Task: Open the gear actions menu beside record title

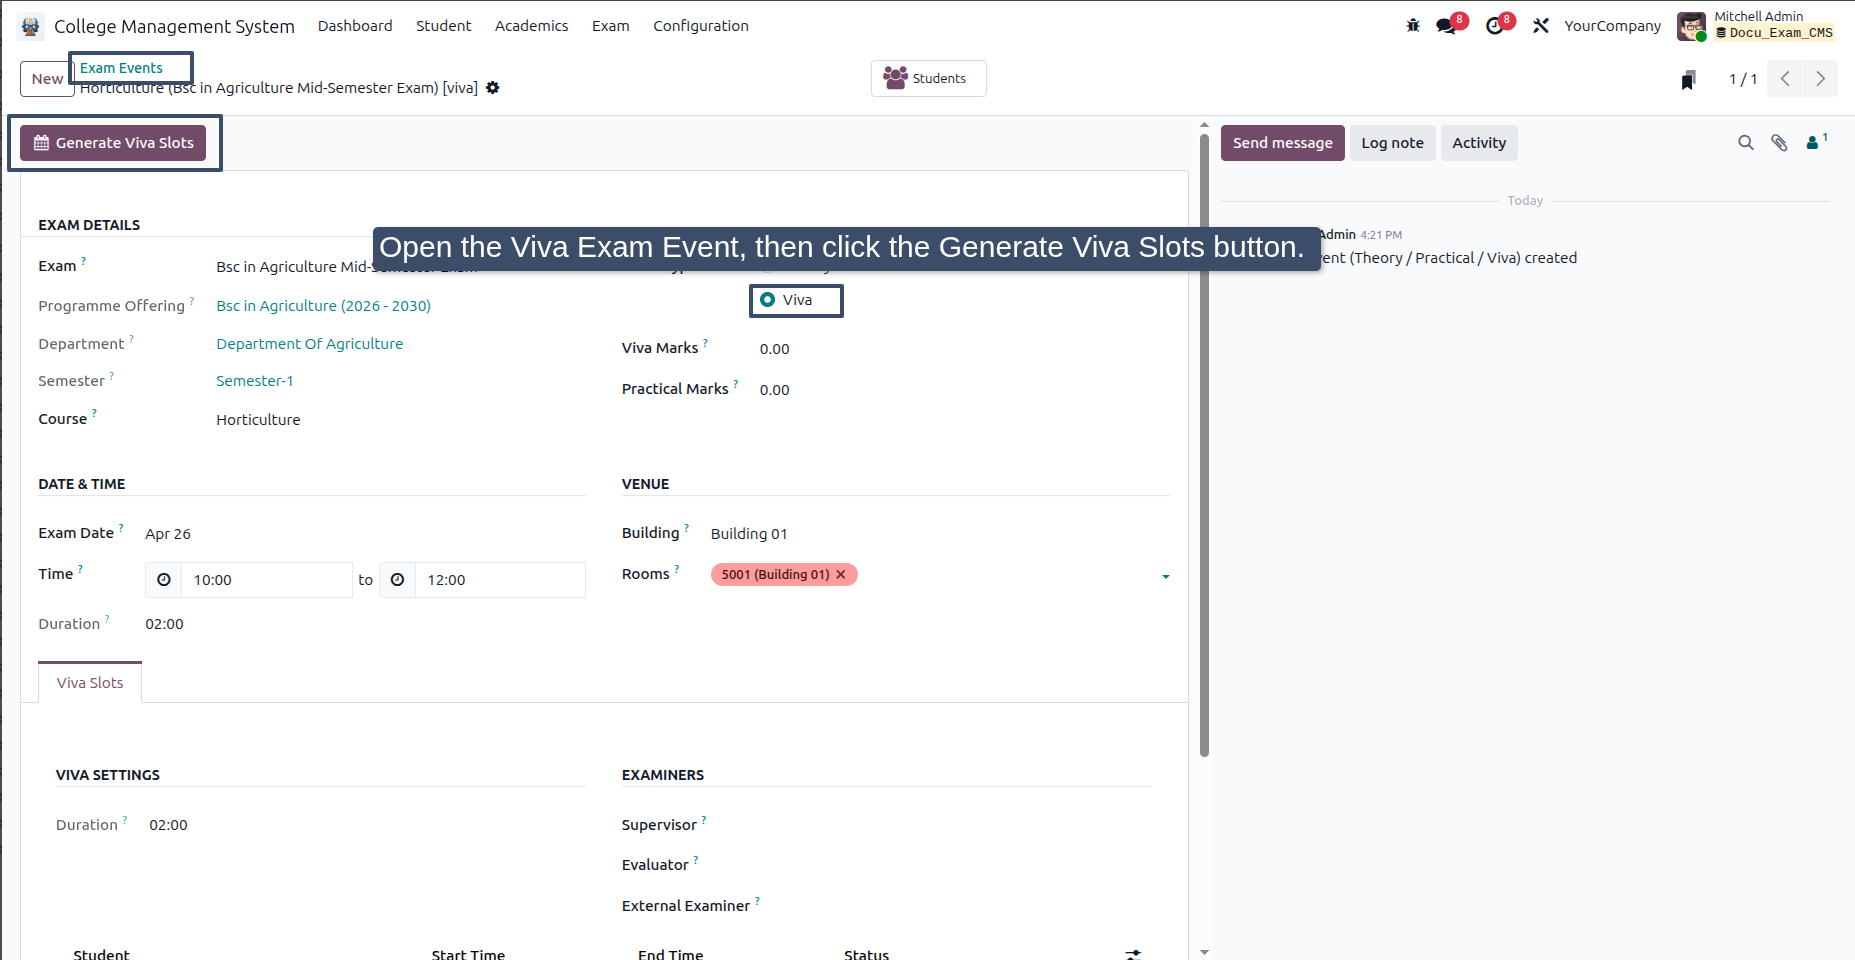Action: (493, 88)
